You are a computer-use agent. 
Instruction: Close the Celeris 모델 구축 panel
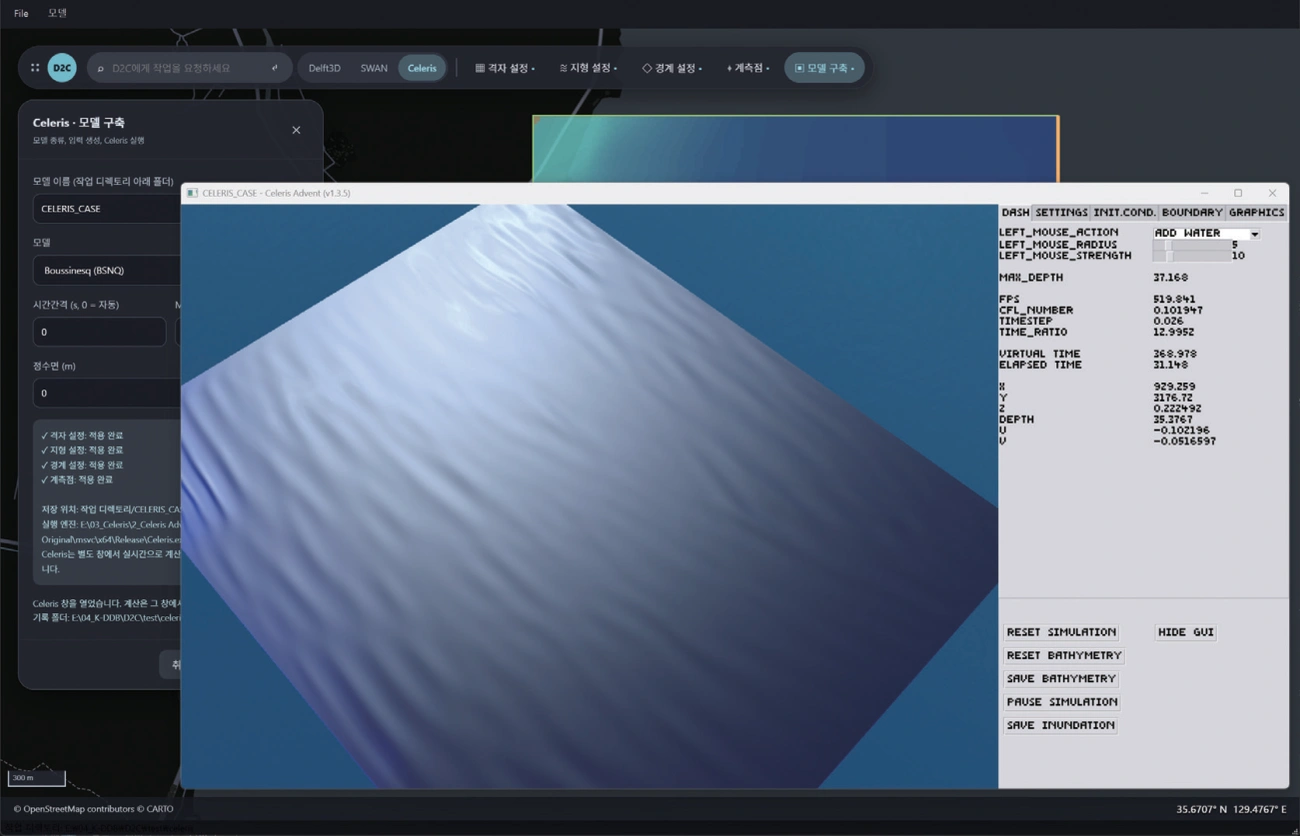coord(296,130)
